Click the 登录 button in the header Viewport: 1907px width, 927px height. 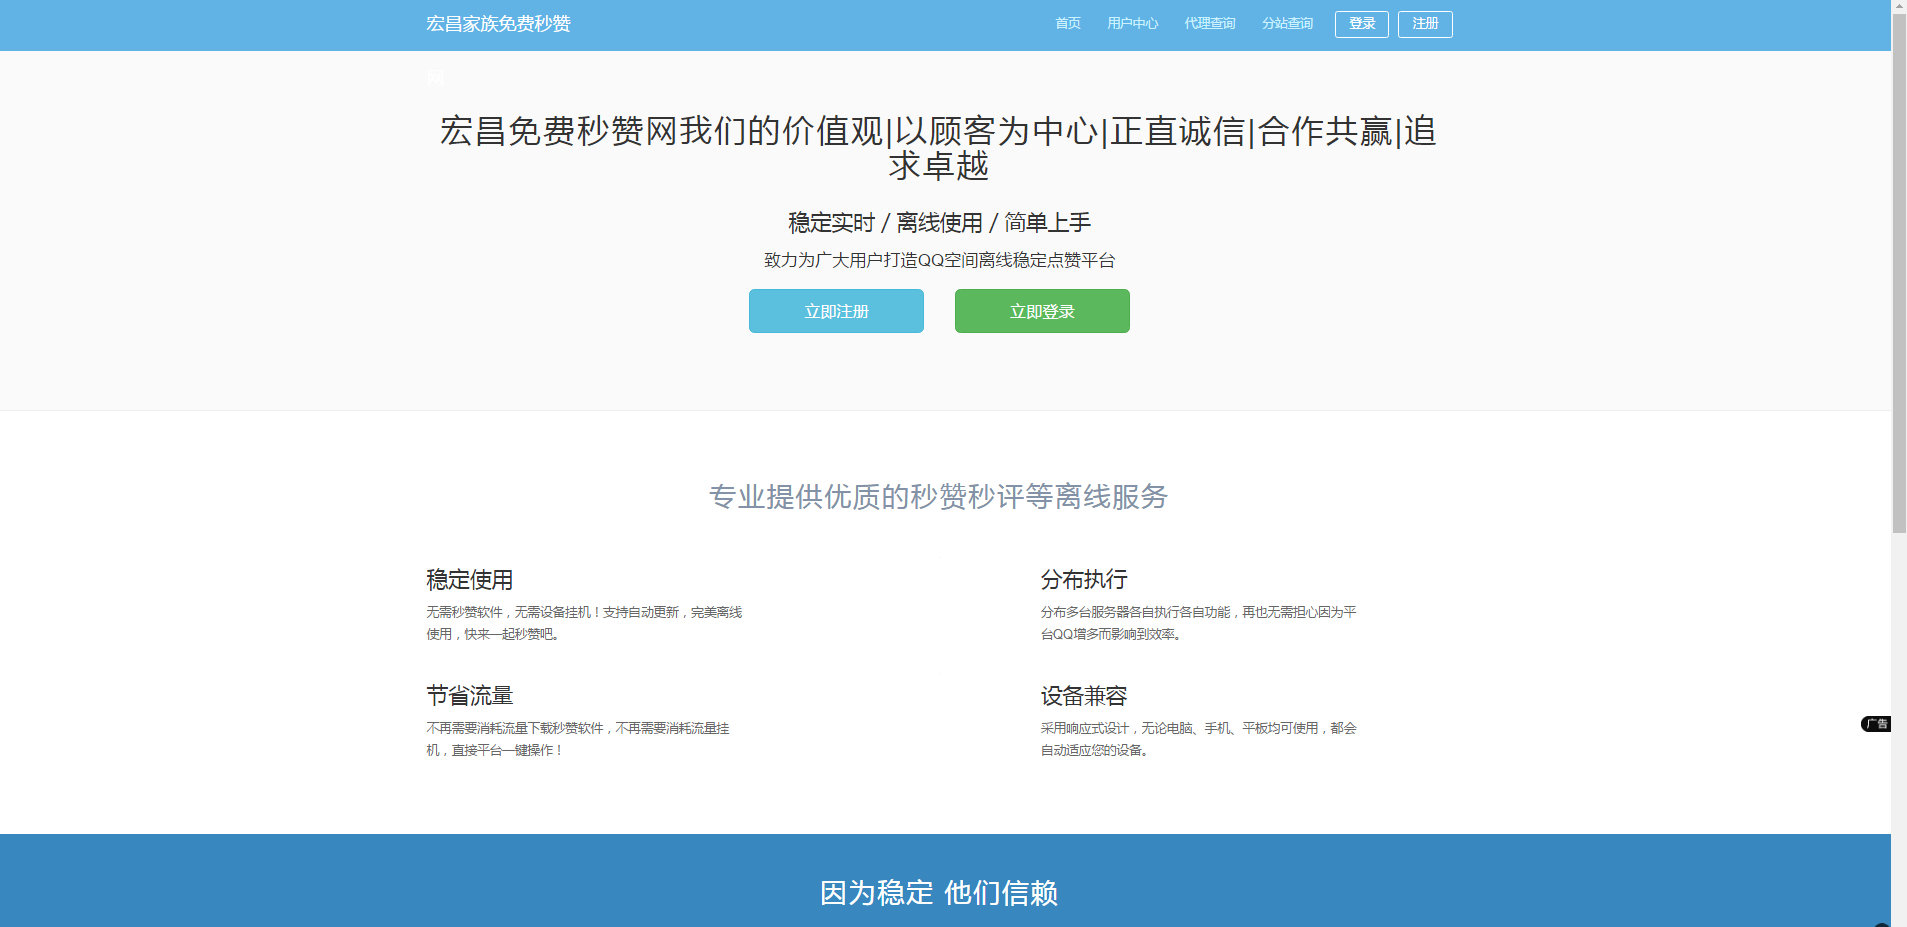tap(1362, 24)
